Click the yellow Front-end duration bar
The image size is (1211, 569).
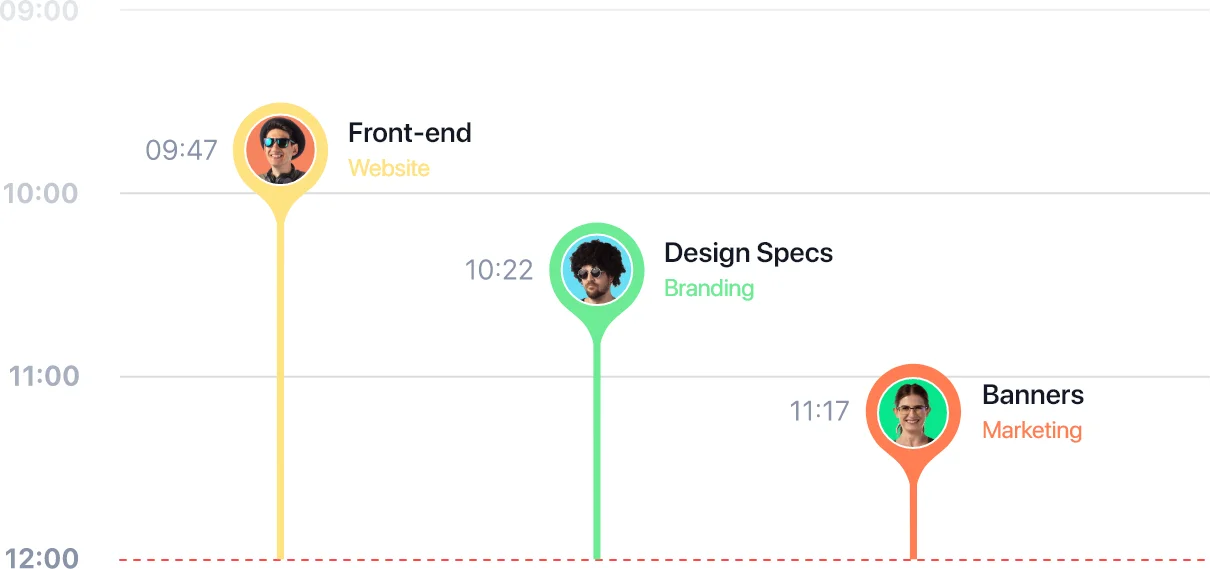tap(280, 390)
